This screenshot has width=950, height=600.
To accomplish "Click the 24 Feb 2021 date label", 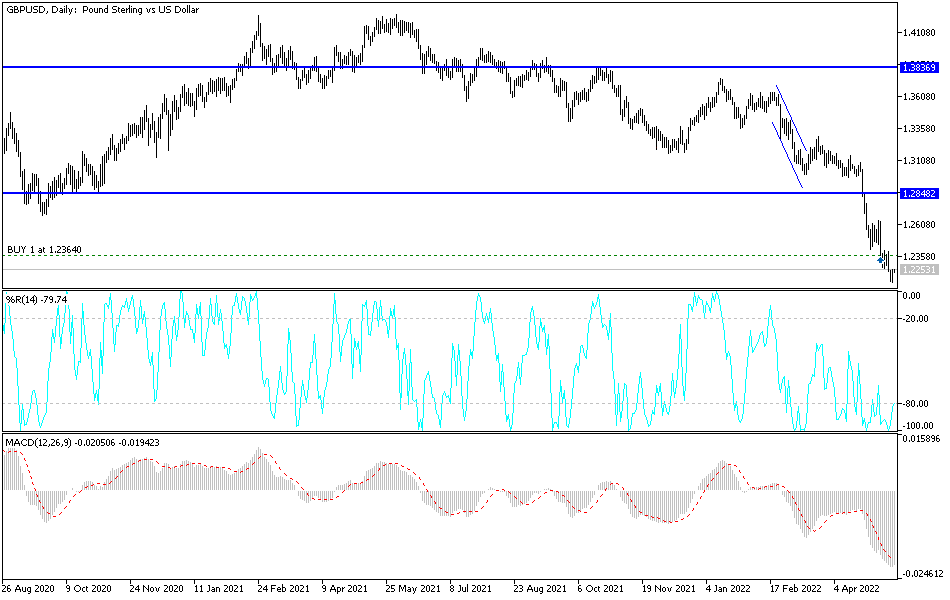I will click(284, 588).
